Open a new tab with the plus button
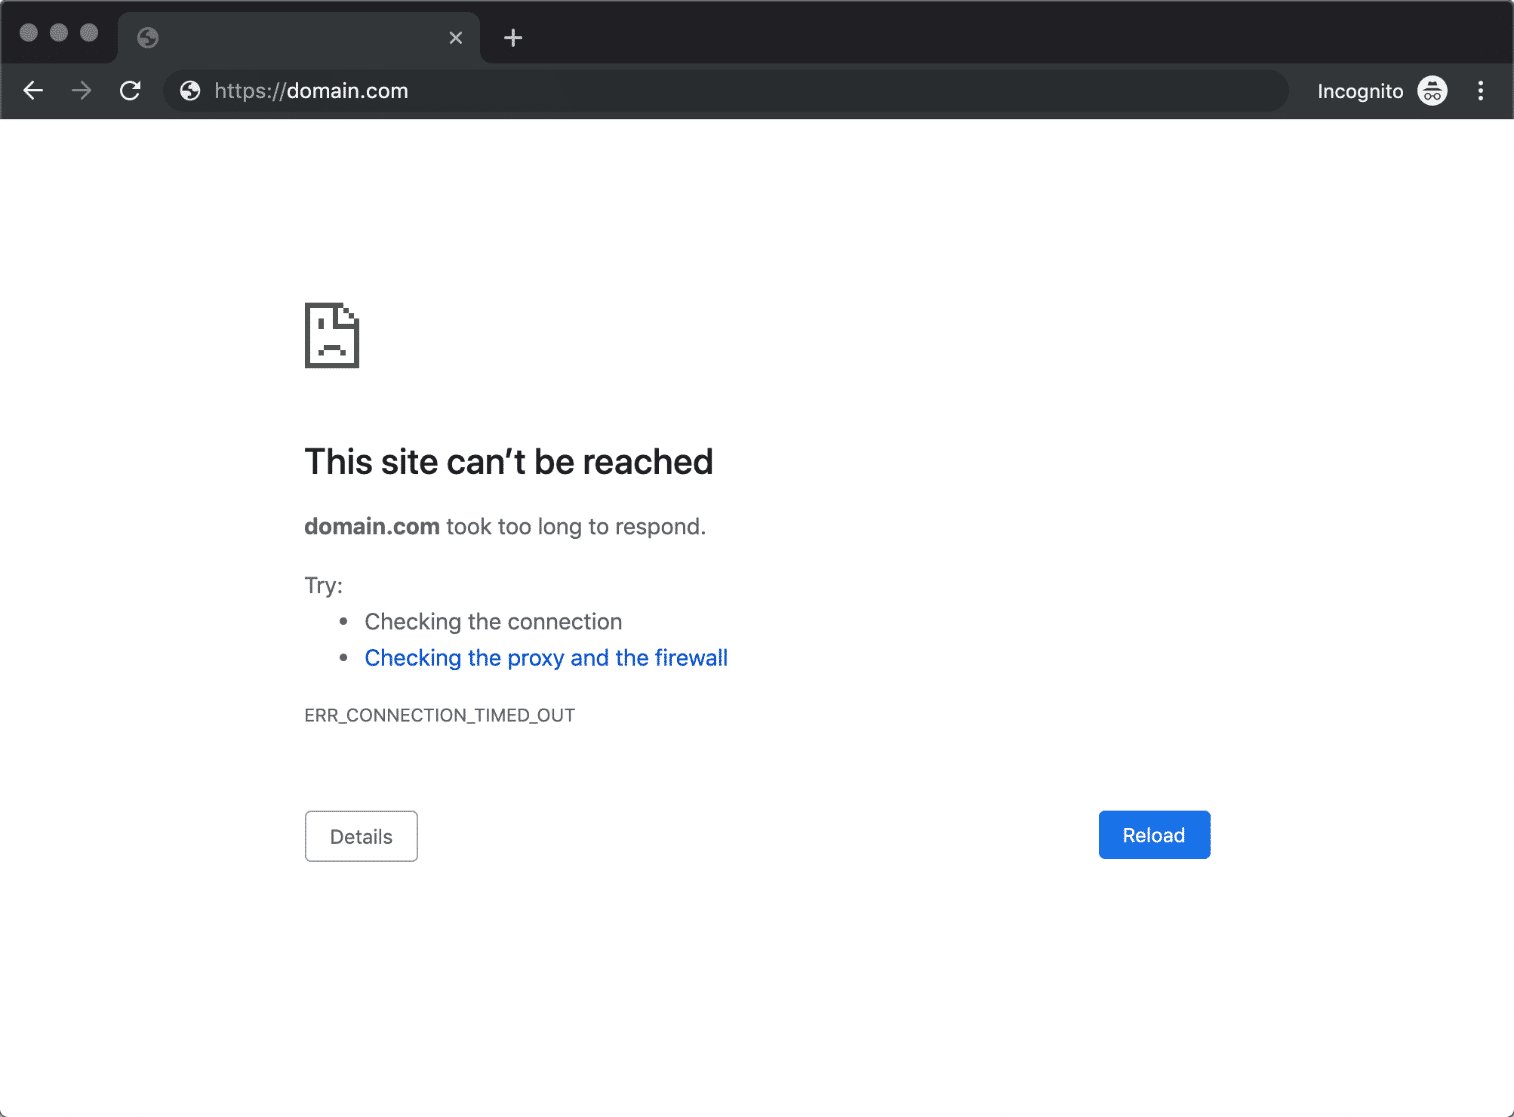Image resolution: width=1514 pixels, height=1117 pixels. coord(513,37)
